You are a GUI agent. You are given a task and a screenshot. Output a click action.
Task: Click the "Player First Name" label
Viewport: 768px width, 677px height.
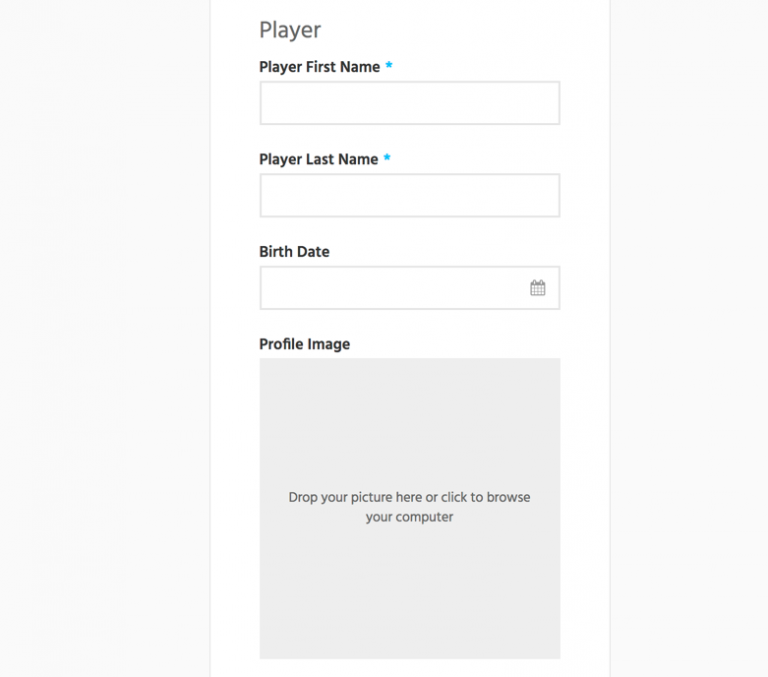(319, 67)
